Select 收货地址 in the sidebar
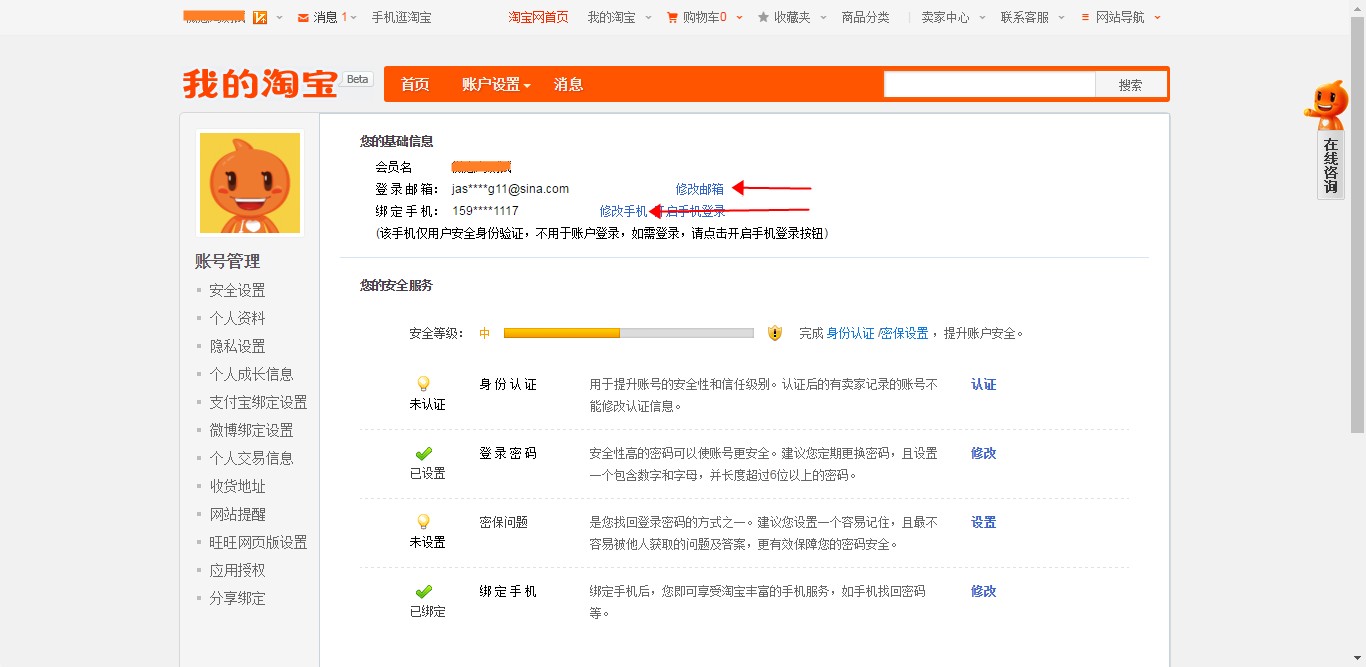 tap(237, 486)
